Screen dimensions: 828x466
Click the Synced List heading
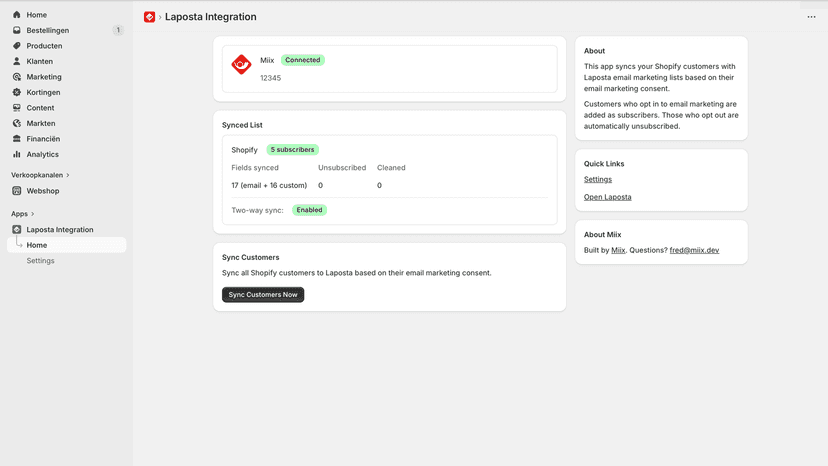[242, 125]
